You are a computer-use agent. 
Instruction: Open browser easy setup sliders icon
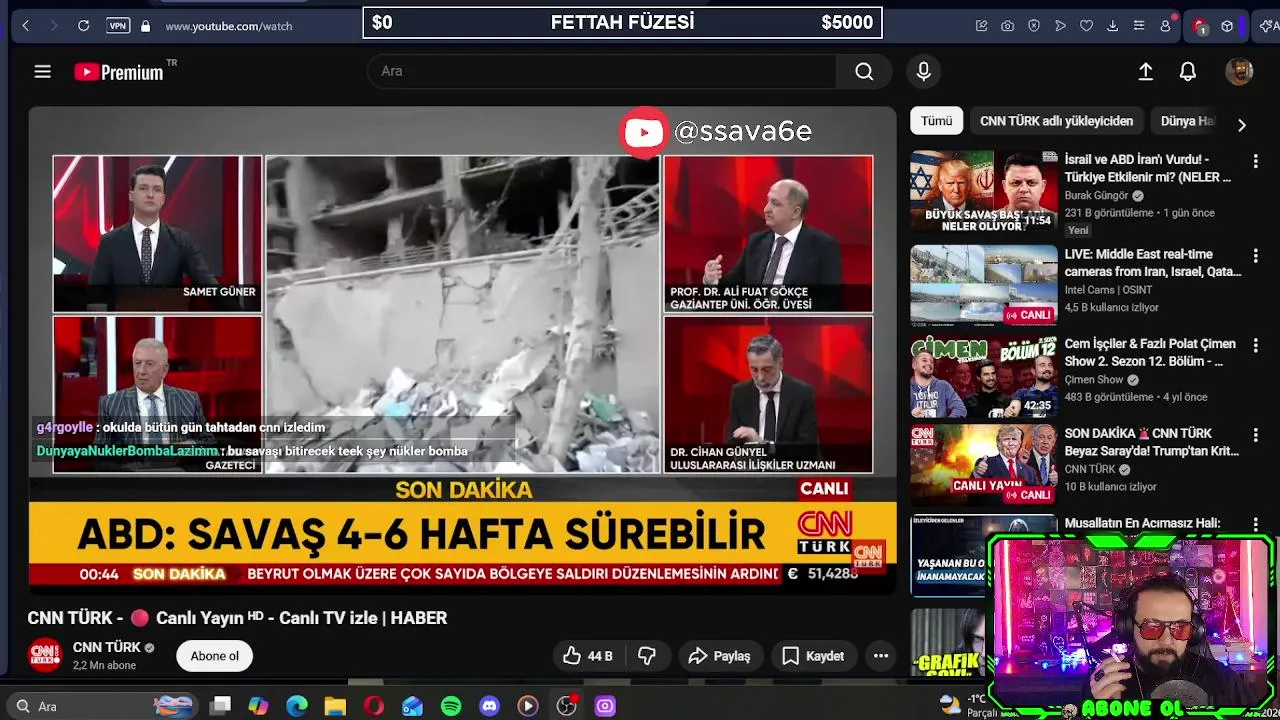[1139, 25]
